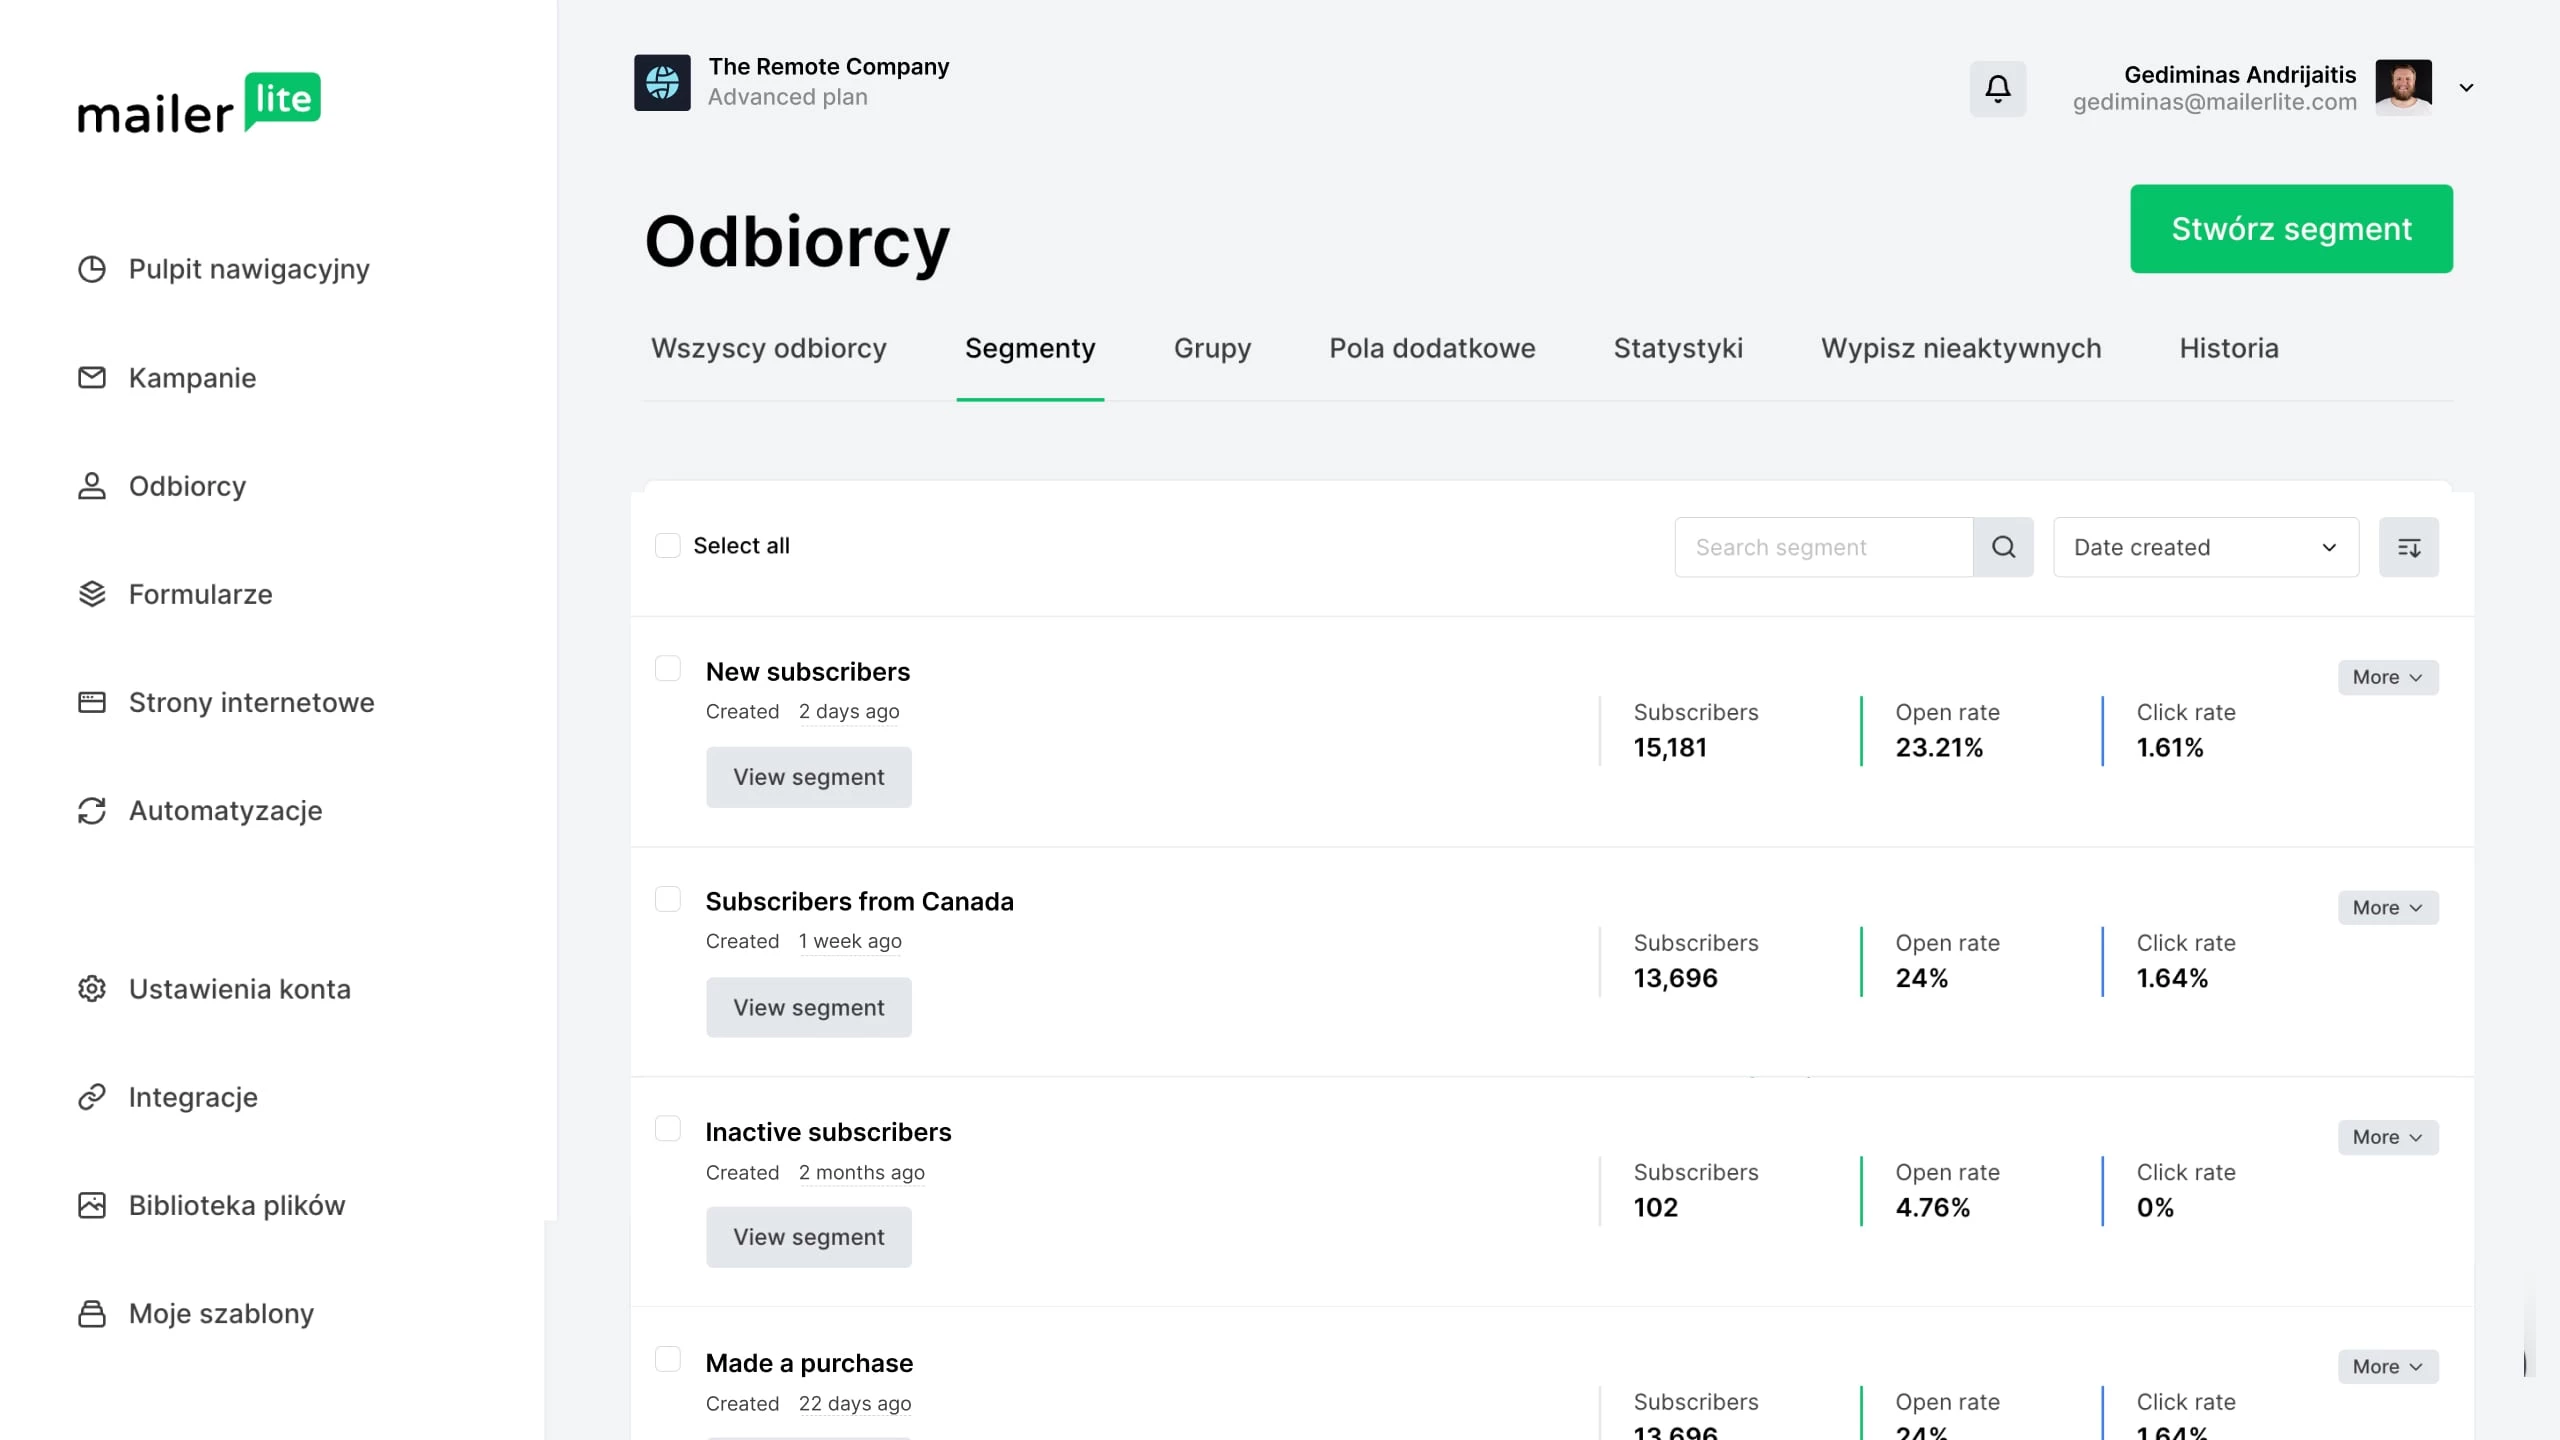
Task: Switch to the Grupy tab
Action: point(1212,348)
